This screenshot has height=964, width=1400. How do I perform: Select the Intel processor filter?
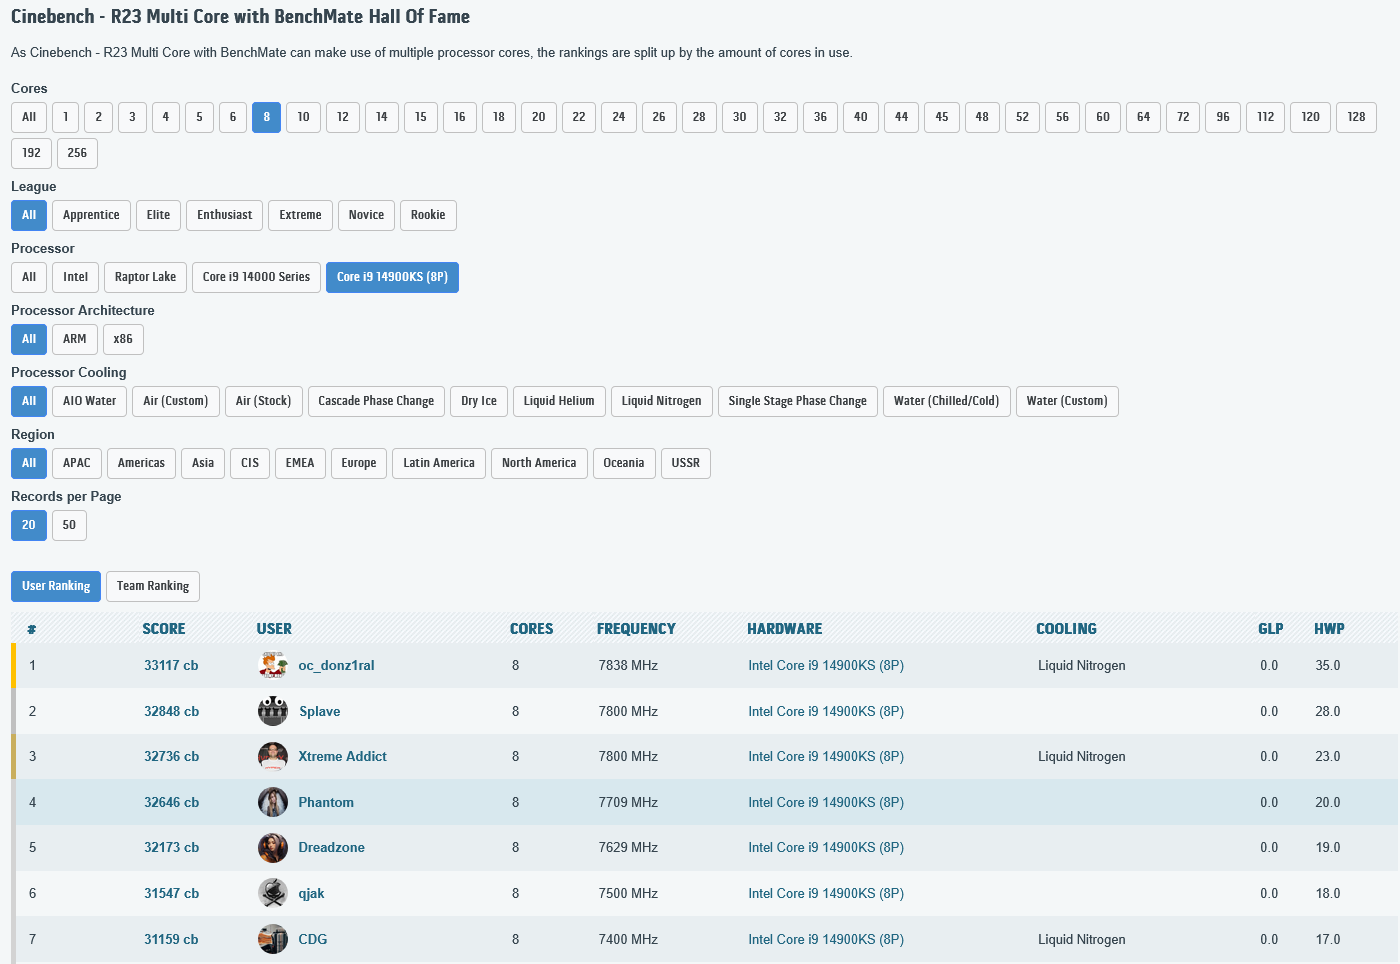point(75,277)
